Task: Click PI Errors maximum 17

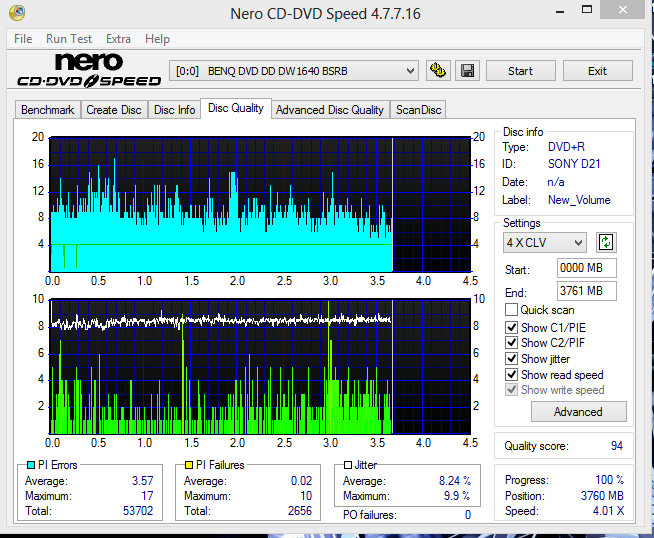Action: 147,496
